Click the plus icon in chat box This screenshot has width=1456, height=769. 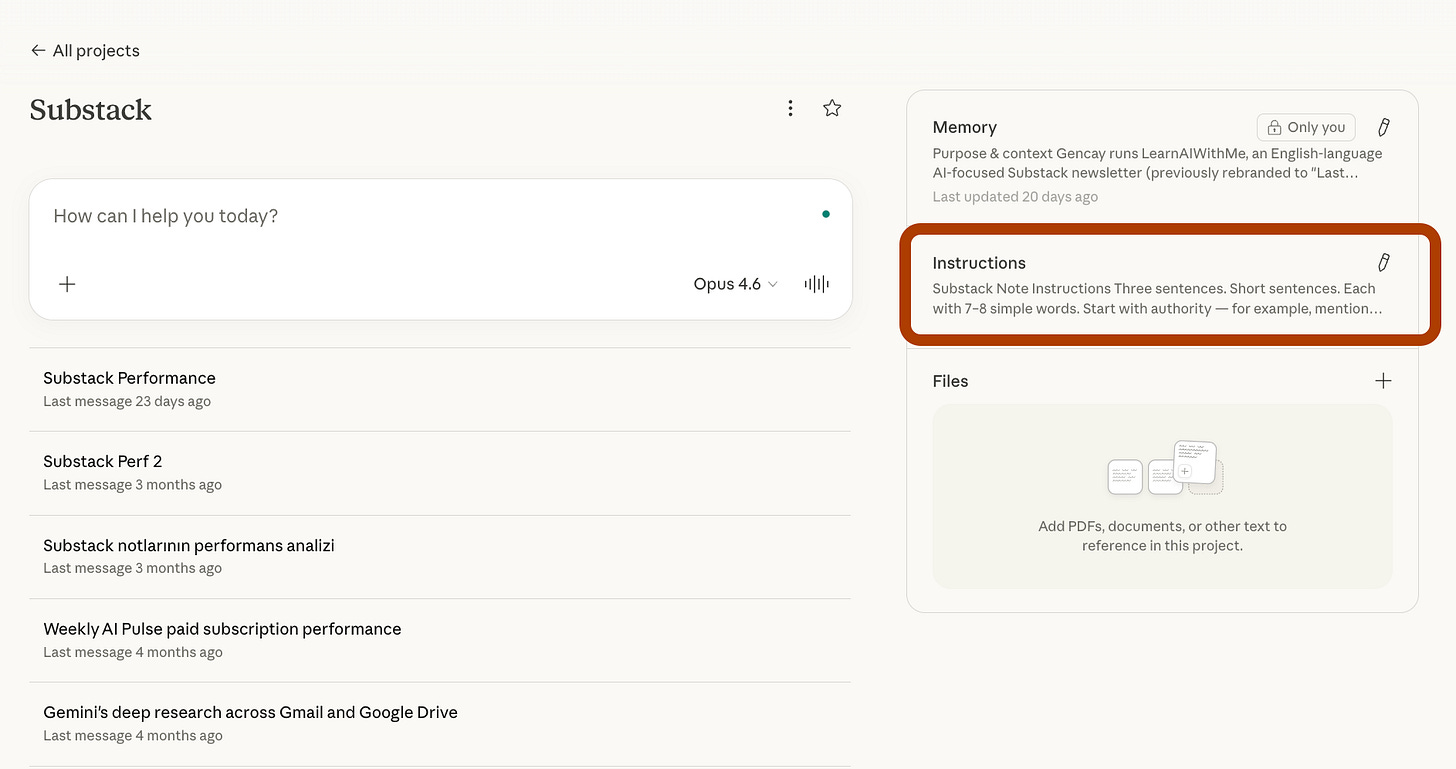(67, 284)
